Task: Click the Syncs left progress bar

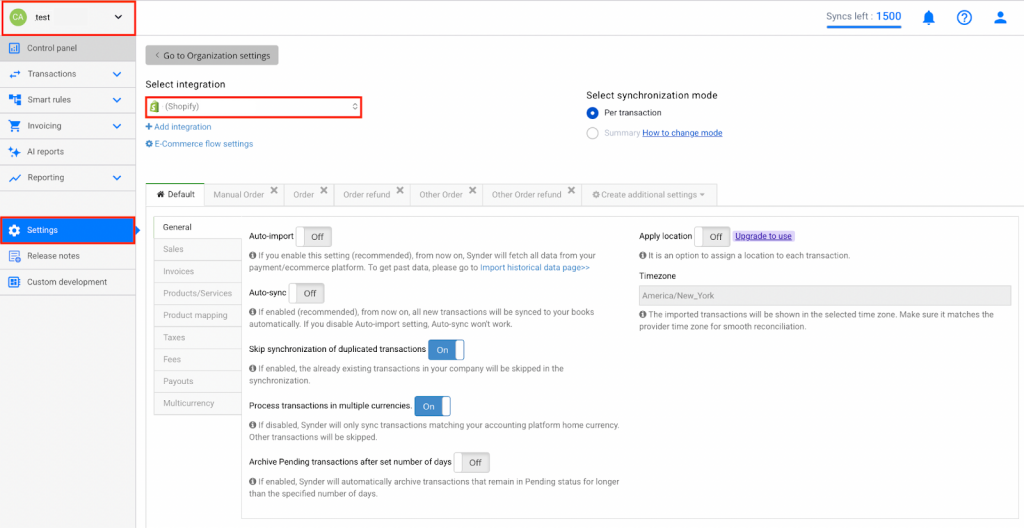Action: point(863,27)
